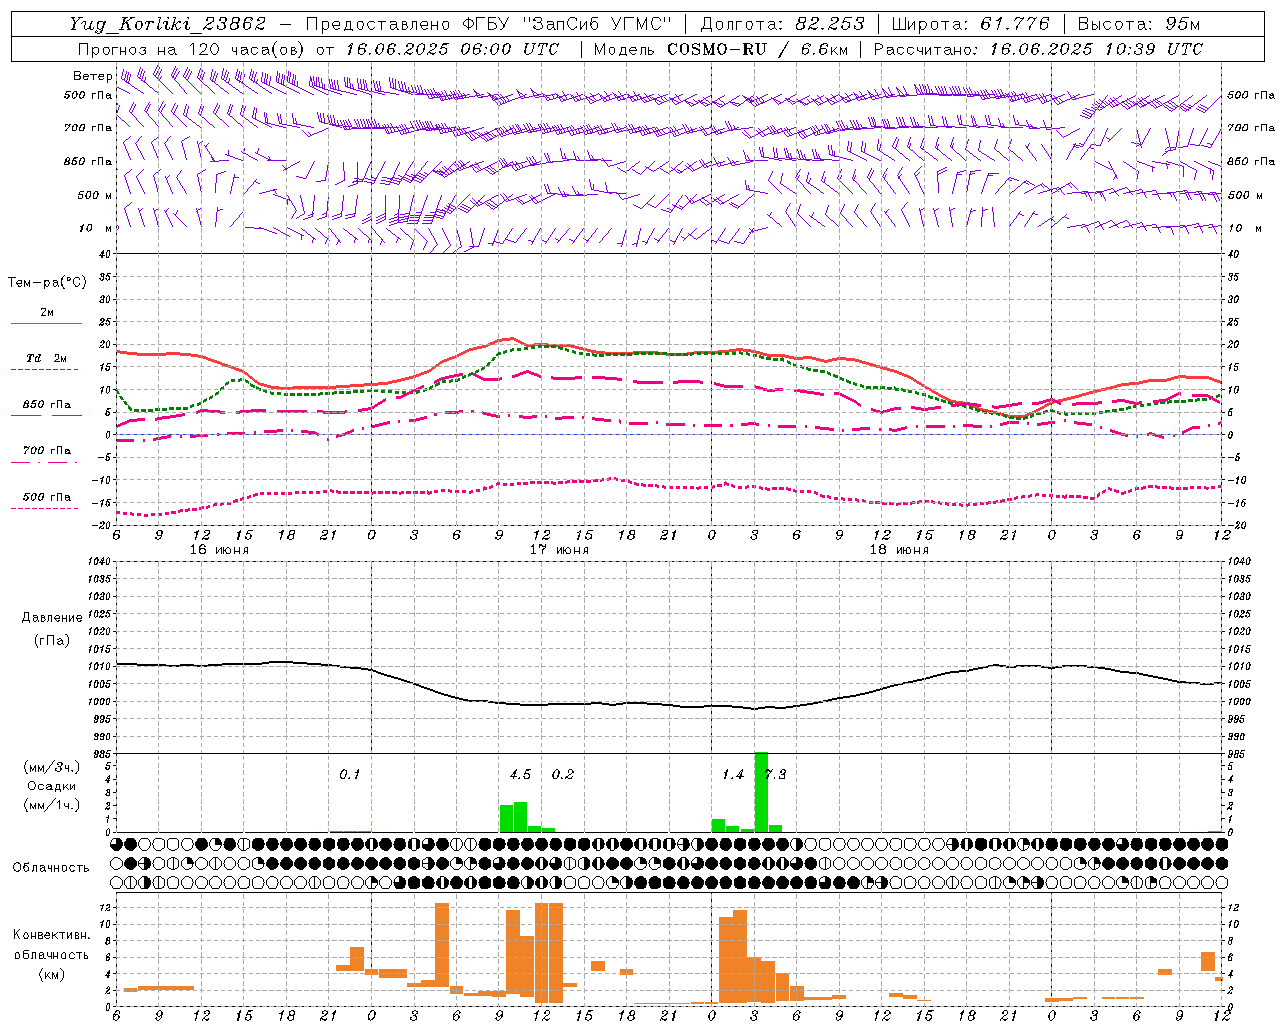Click the 'Высота: 95м' elevation text
Screen dimensions: 1280x1024
(x=1139, y=24)
